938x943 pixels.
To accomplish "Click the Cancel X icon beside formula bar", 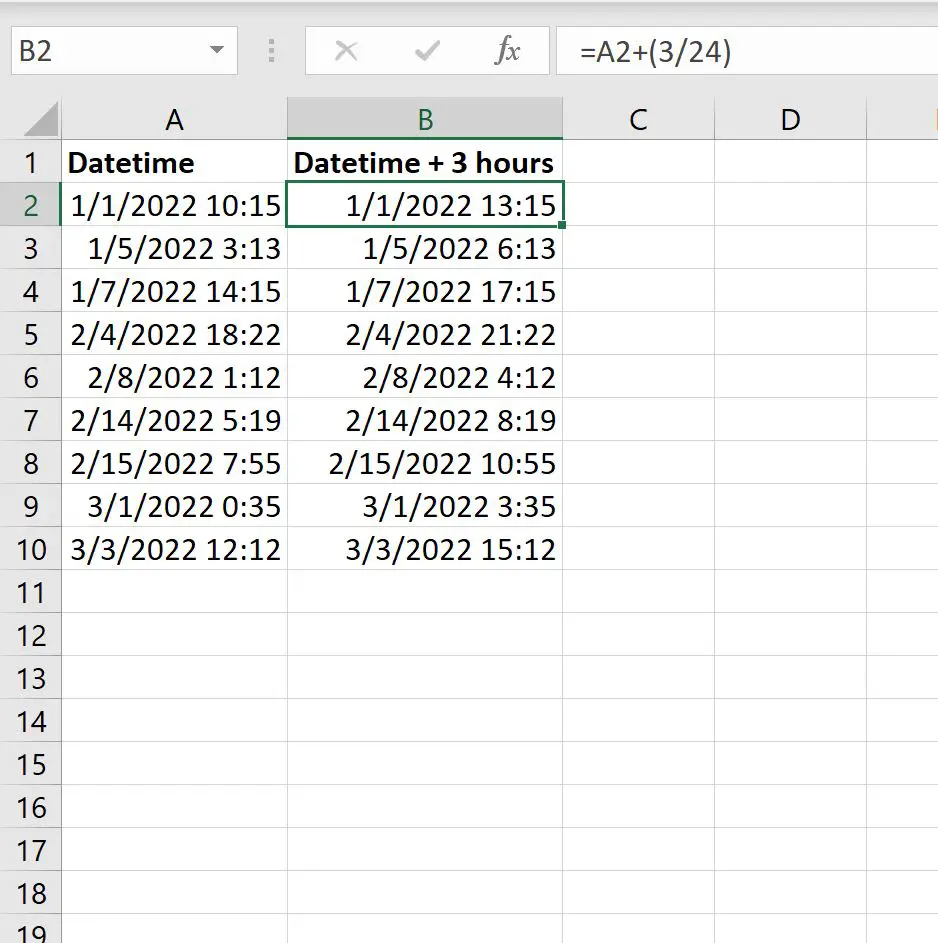I will 346,50.
